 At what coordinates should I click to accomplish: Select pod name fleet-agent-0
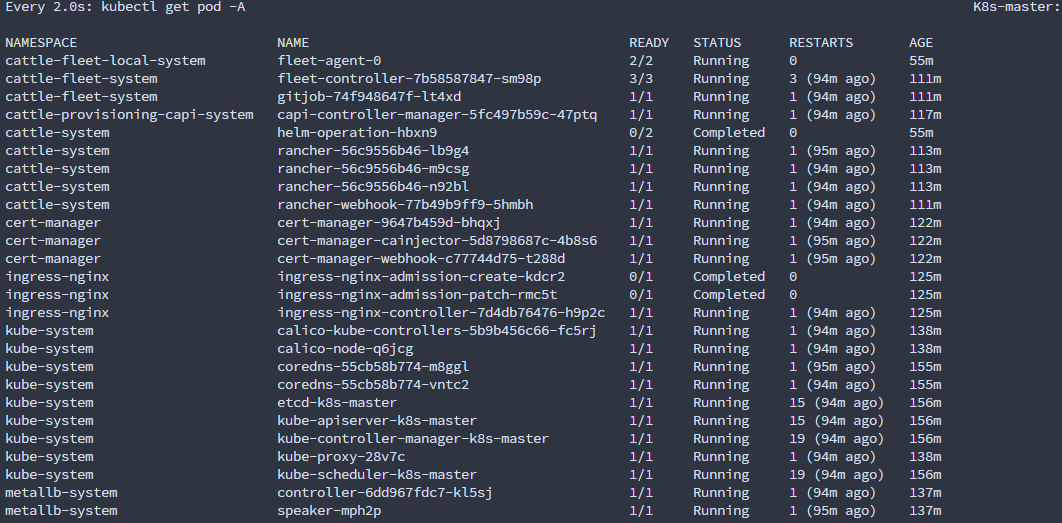[x=329, y=61]
